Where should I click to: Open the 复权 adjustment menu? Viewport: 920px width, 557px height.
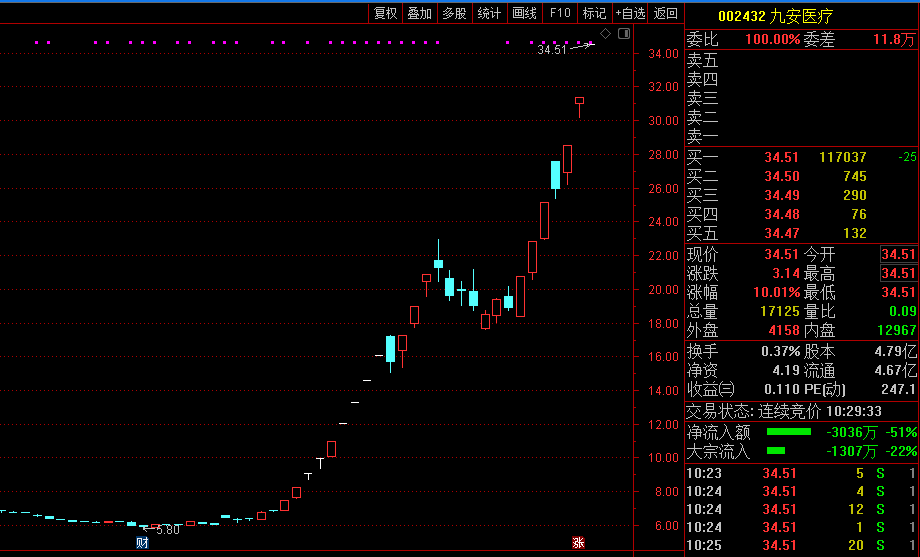(385, 13)
